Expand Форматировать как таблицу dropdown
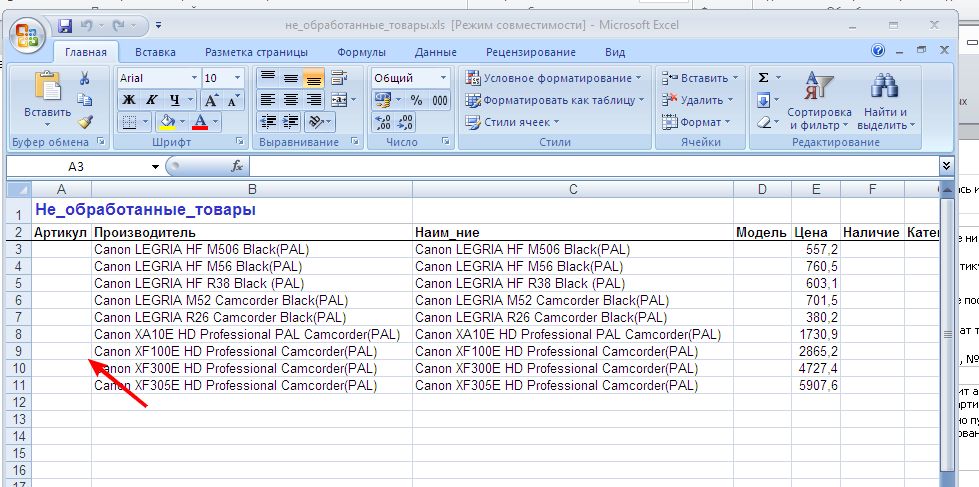The height and width of the screenshot is (487, 979). (x=641, y=100)
